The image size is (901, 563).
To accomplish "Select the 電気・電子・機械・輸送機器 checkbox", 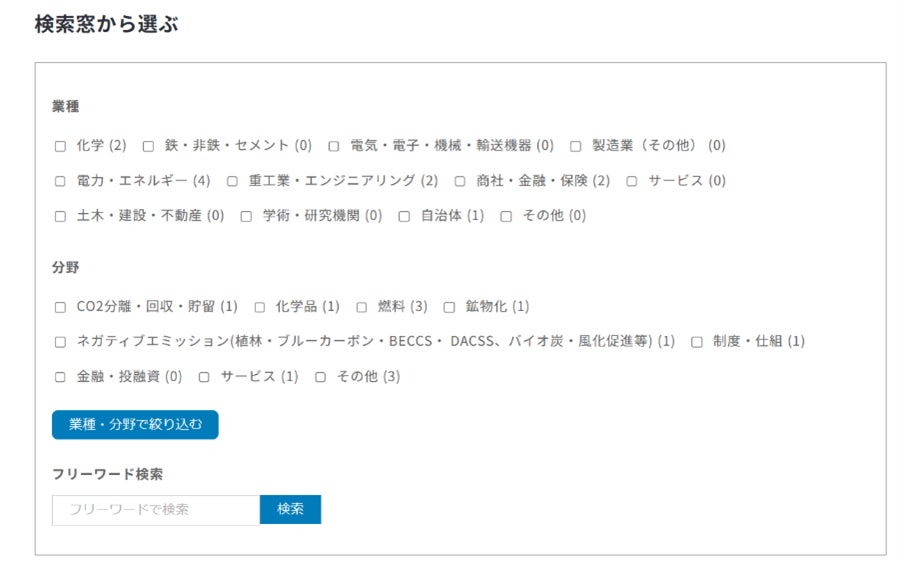I will tap(334, 146).
